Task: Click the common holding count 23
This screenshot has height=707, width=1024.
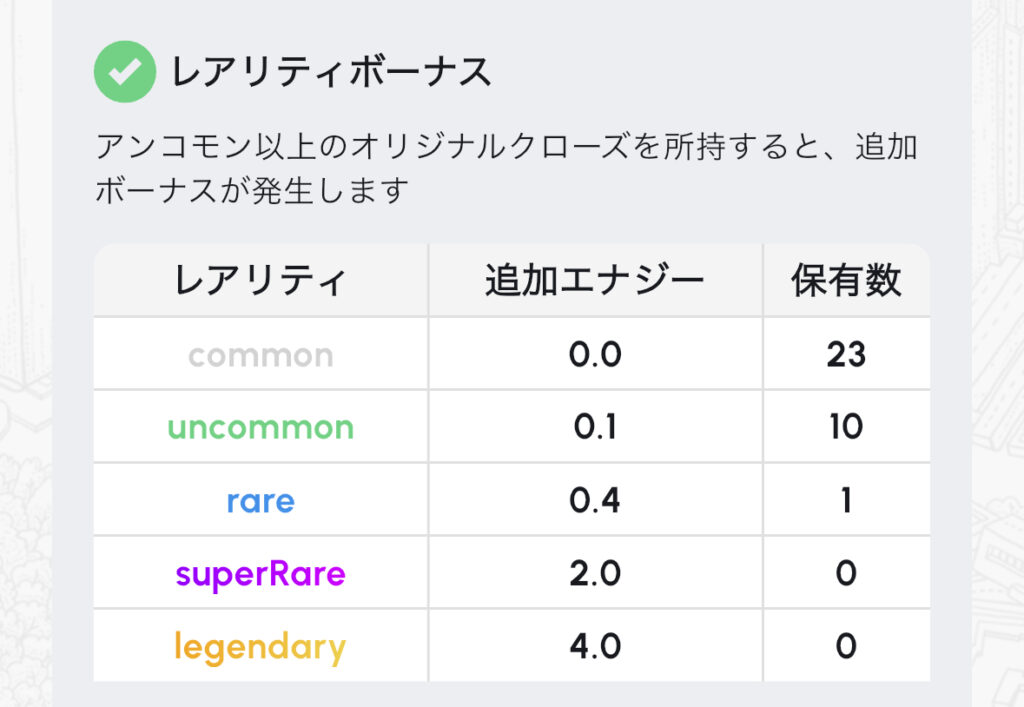Action: 846,355
